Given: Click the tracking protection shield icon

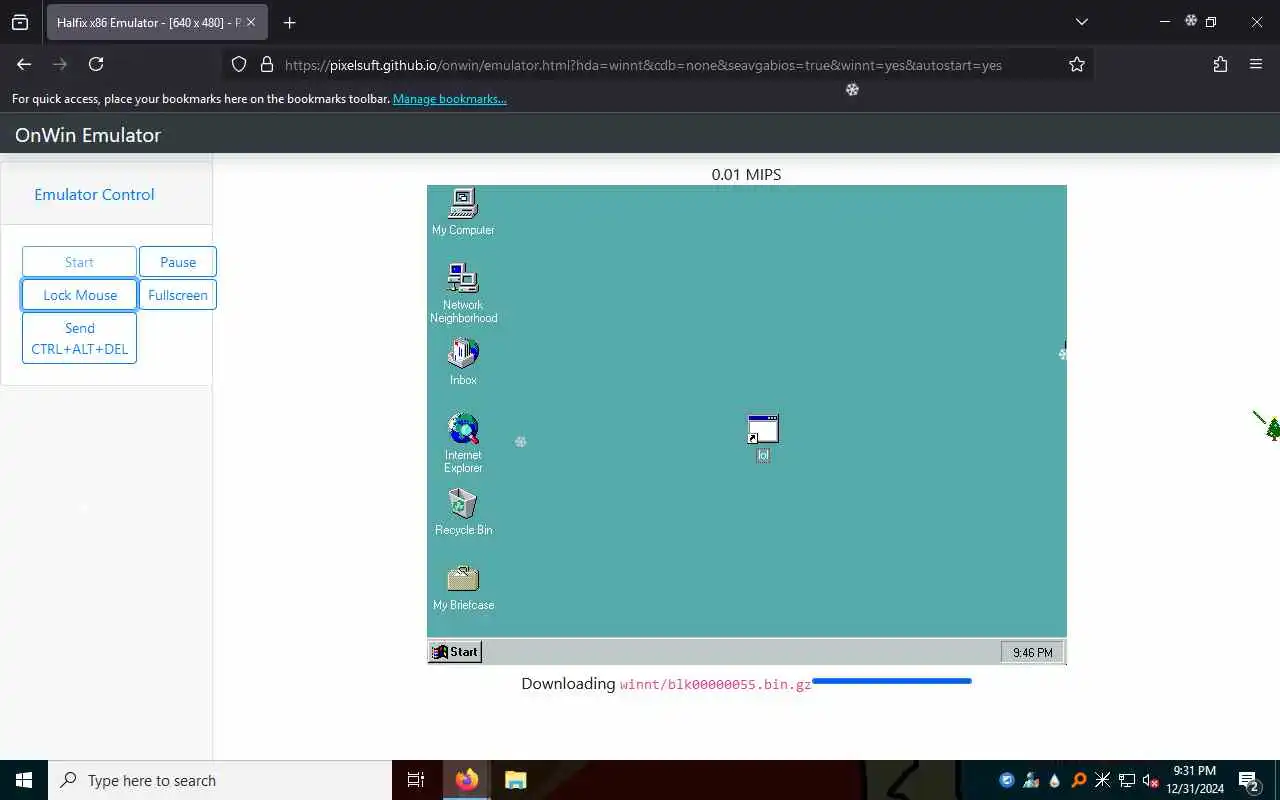Looking at the screenshot, I should 239,64.
